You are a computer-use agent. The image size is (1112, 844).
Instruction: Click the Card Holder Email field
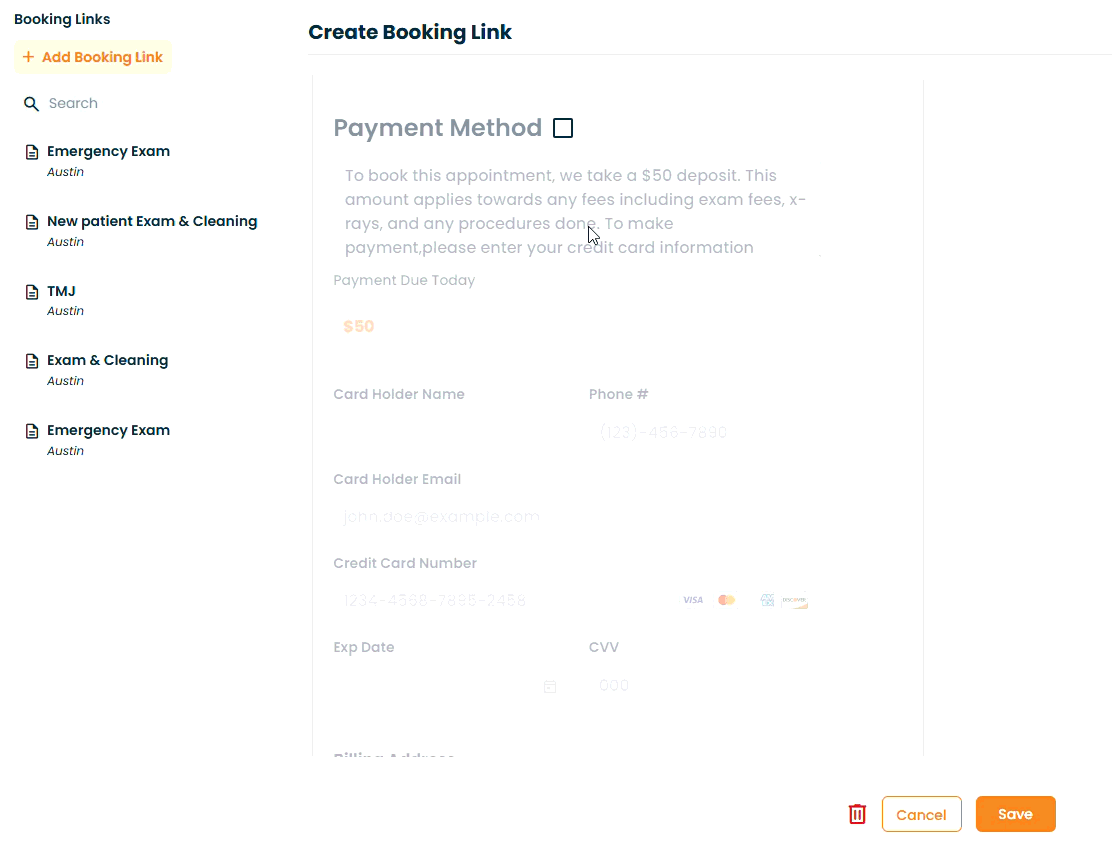[570, 517]
